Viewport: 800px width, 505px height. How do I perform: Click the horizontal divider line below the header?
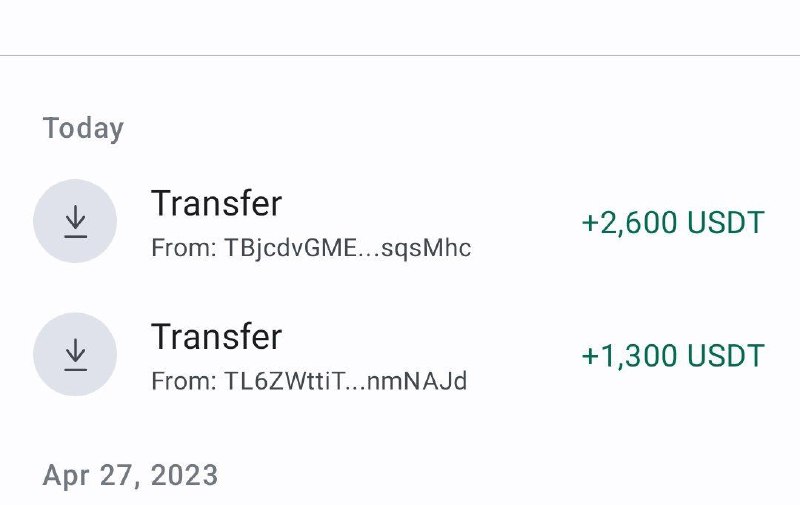point(400,55)
